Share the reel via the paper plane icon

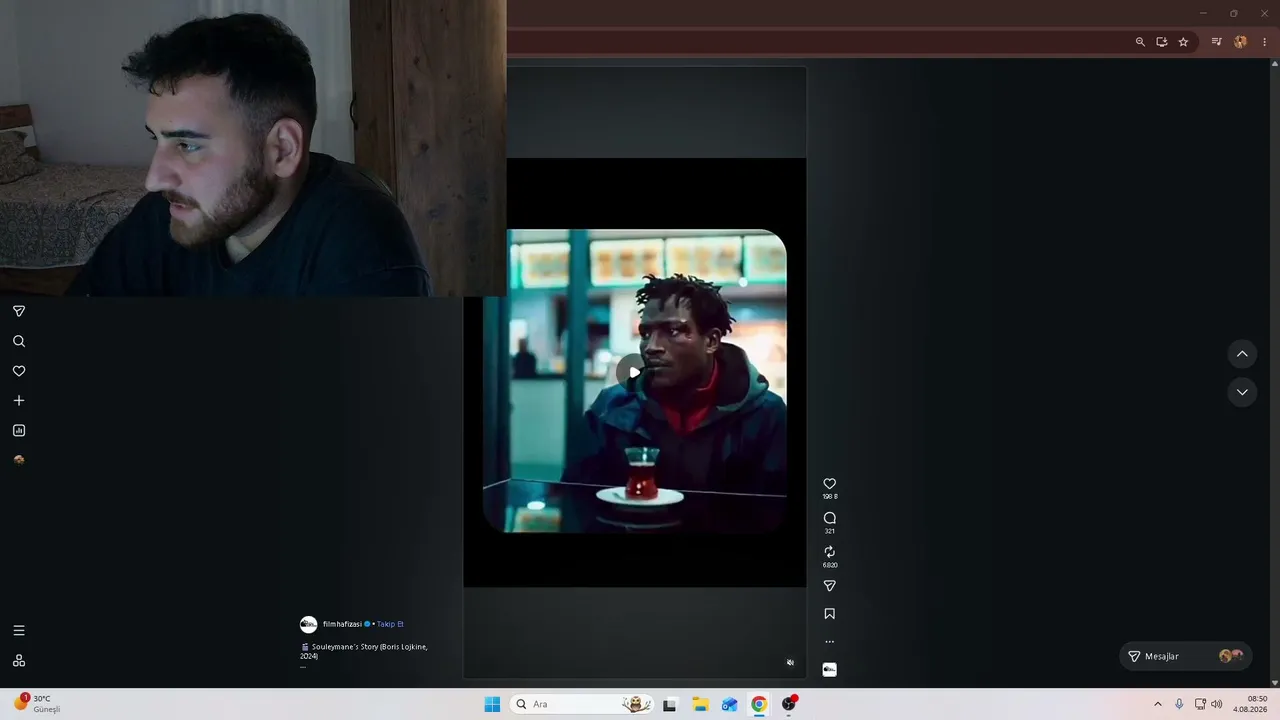829,586
